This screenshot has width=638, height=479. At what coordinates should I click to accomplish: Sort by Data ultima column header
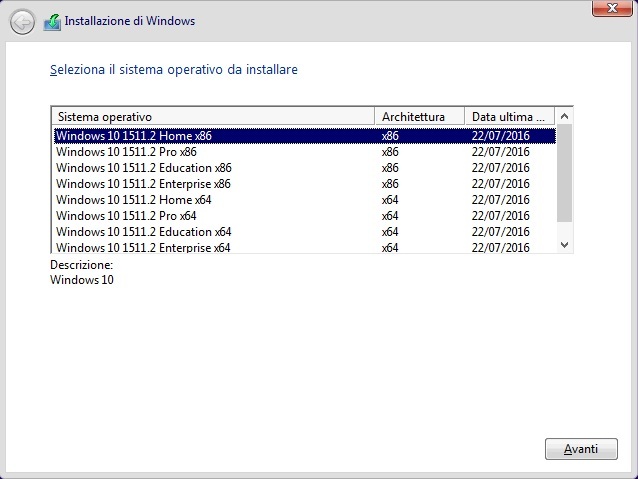pyautogui.click(x=509, y=117)
